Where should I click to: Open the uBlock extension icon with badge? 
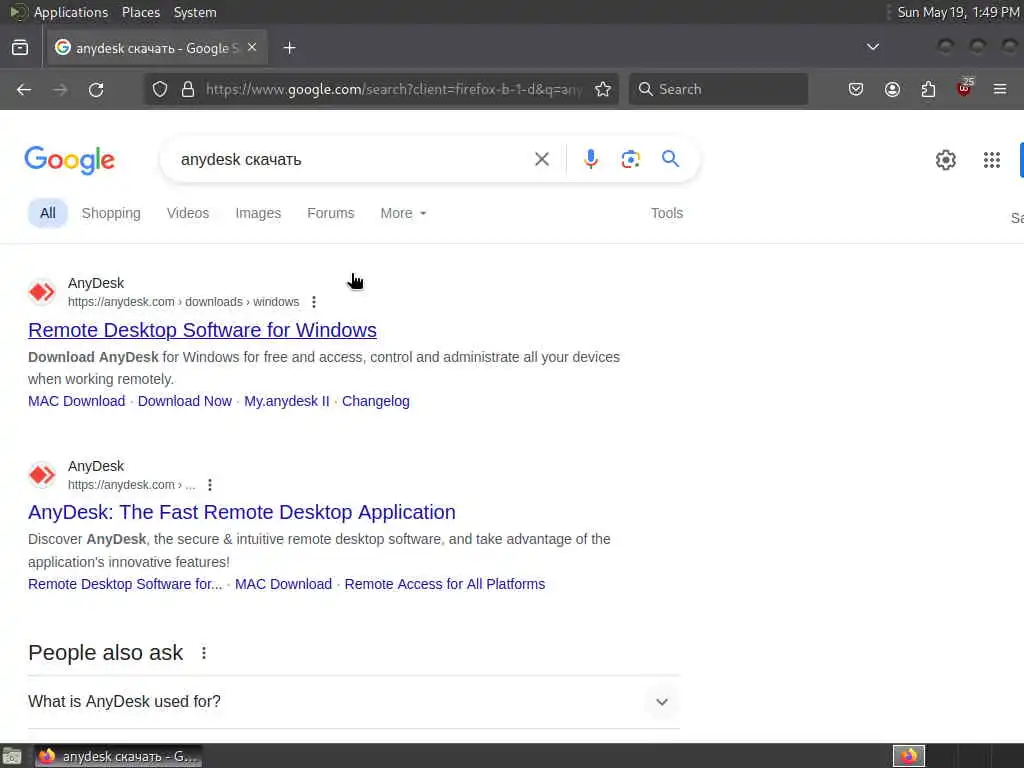[965, 88]
